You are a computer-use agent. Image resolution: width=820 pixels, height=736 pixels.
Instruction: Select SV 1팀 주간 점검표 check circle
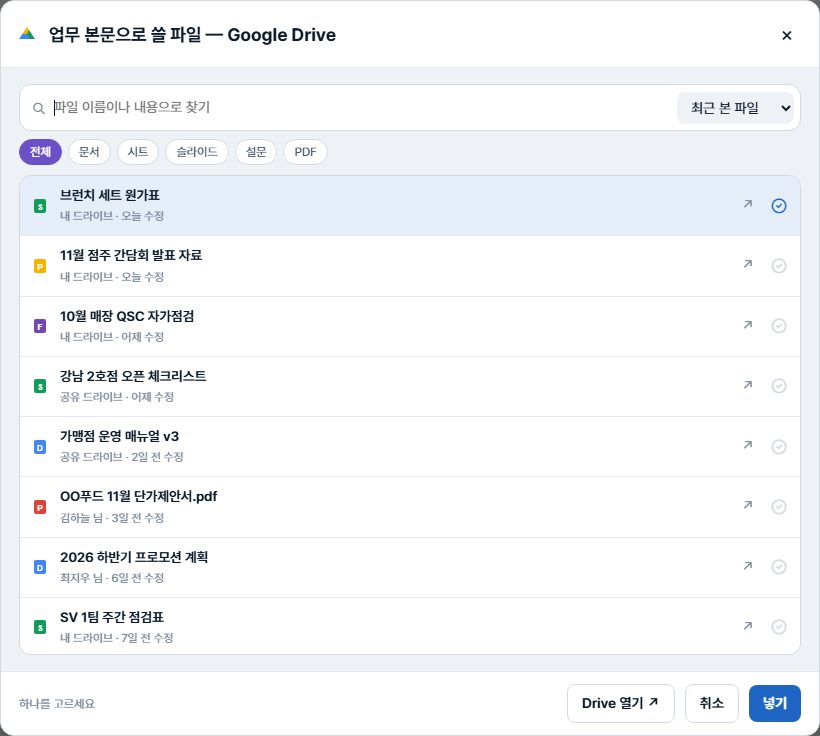(x=779, y=627)
